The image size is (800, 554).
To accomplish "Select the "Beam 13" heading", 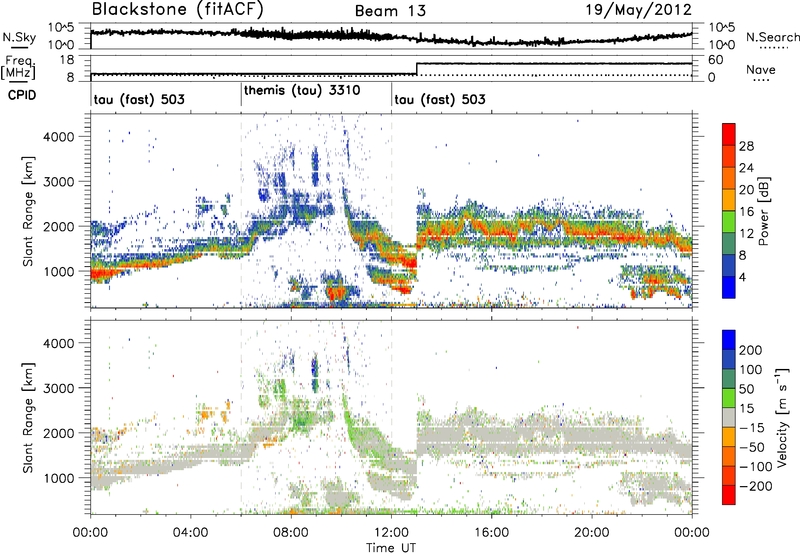I will 390,11.
